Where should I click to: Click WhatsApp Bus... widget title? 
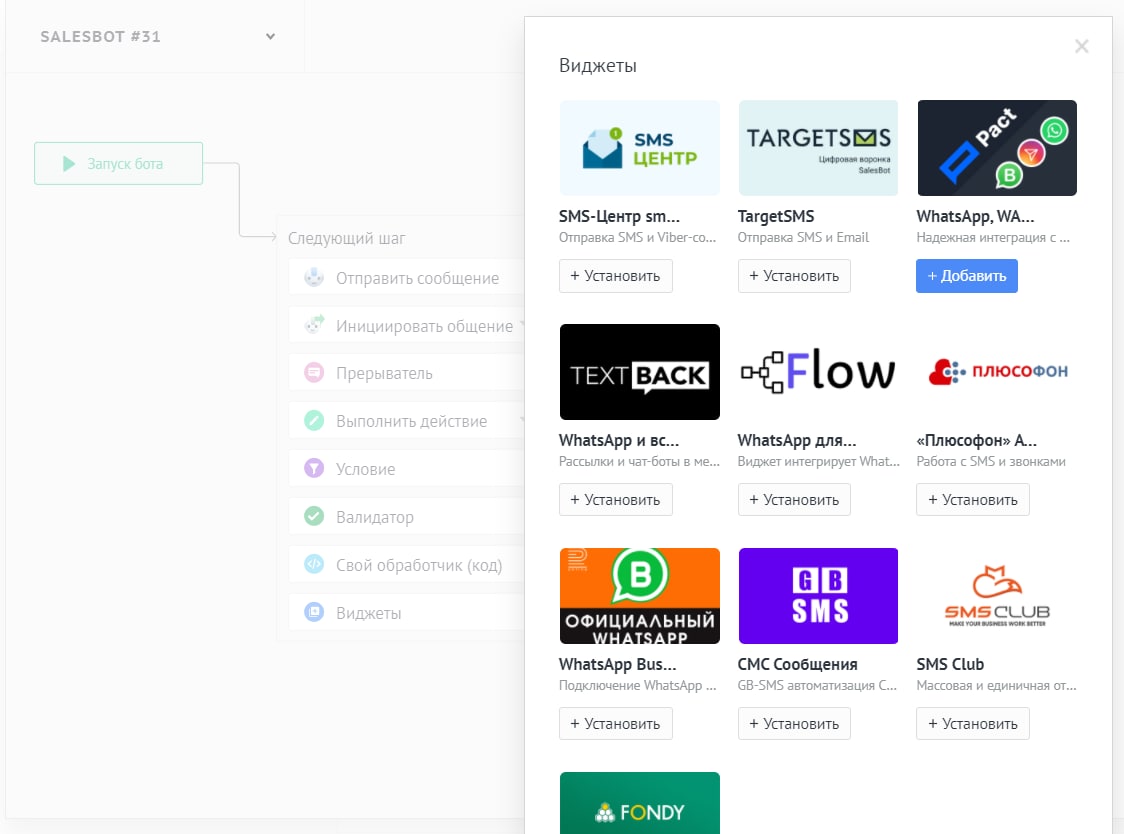coord(617,664)
